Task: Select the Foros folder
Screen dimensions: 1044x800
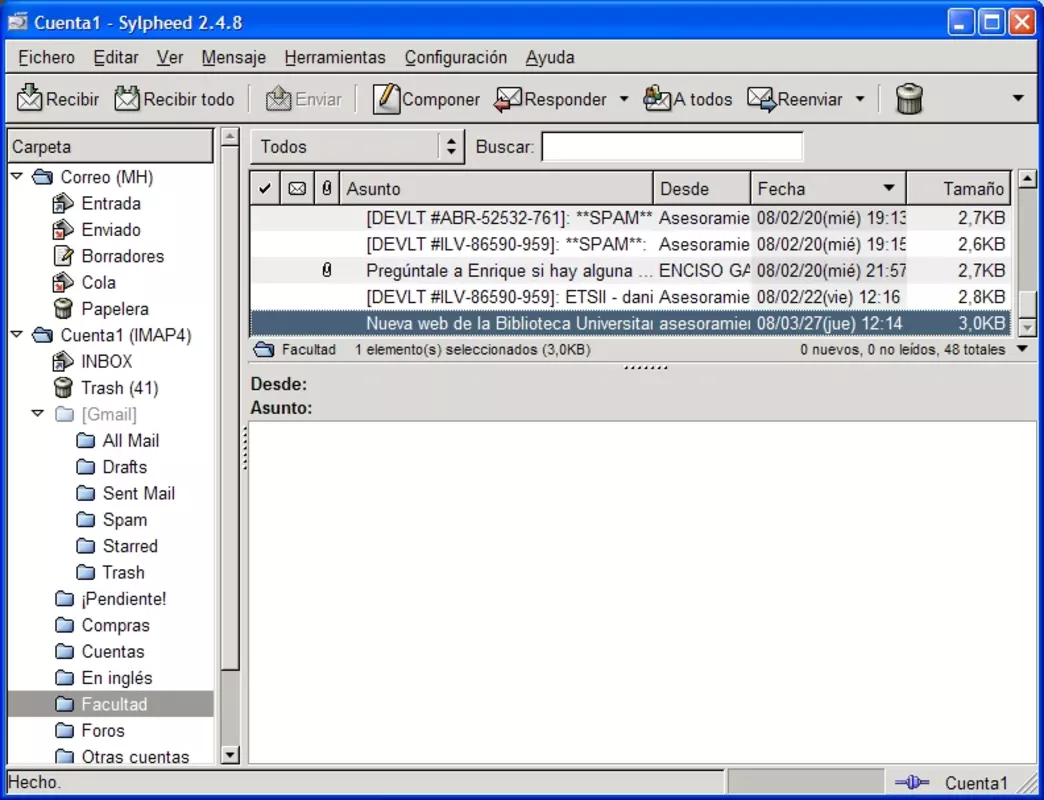Action: pyautogui.click(x=90, y=731)
